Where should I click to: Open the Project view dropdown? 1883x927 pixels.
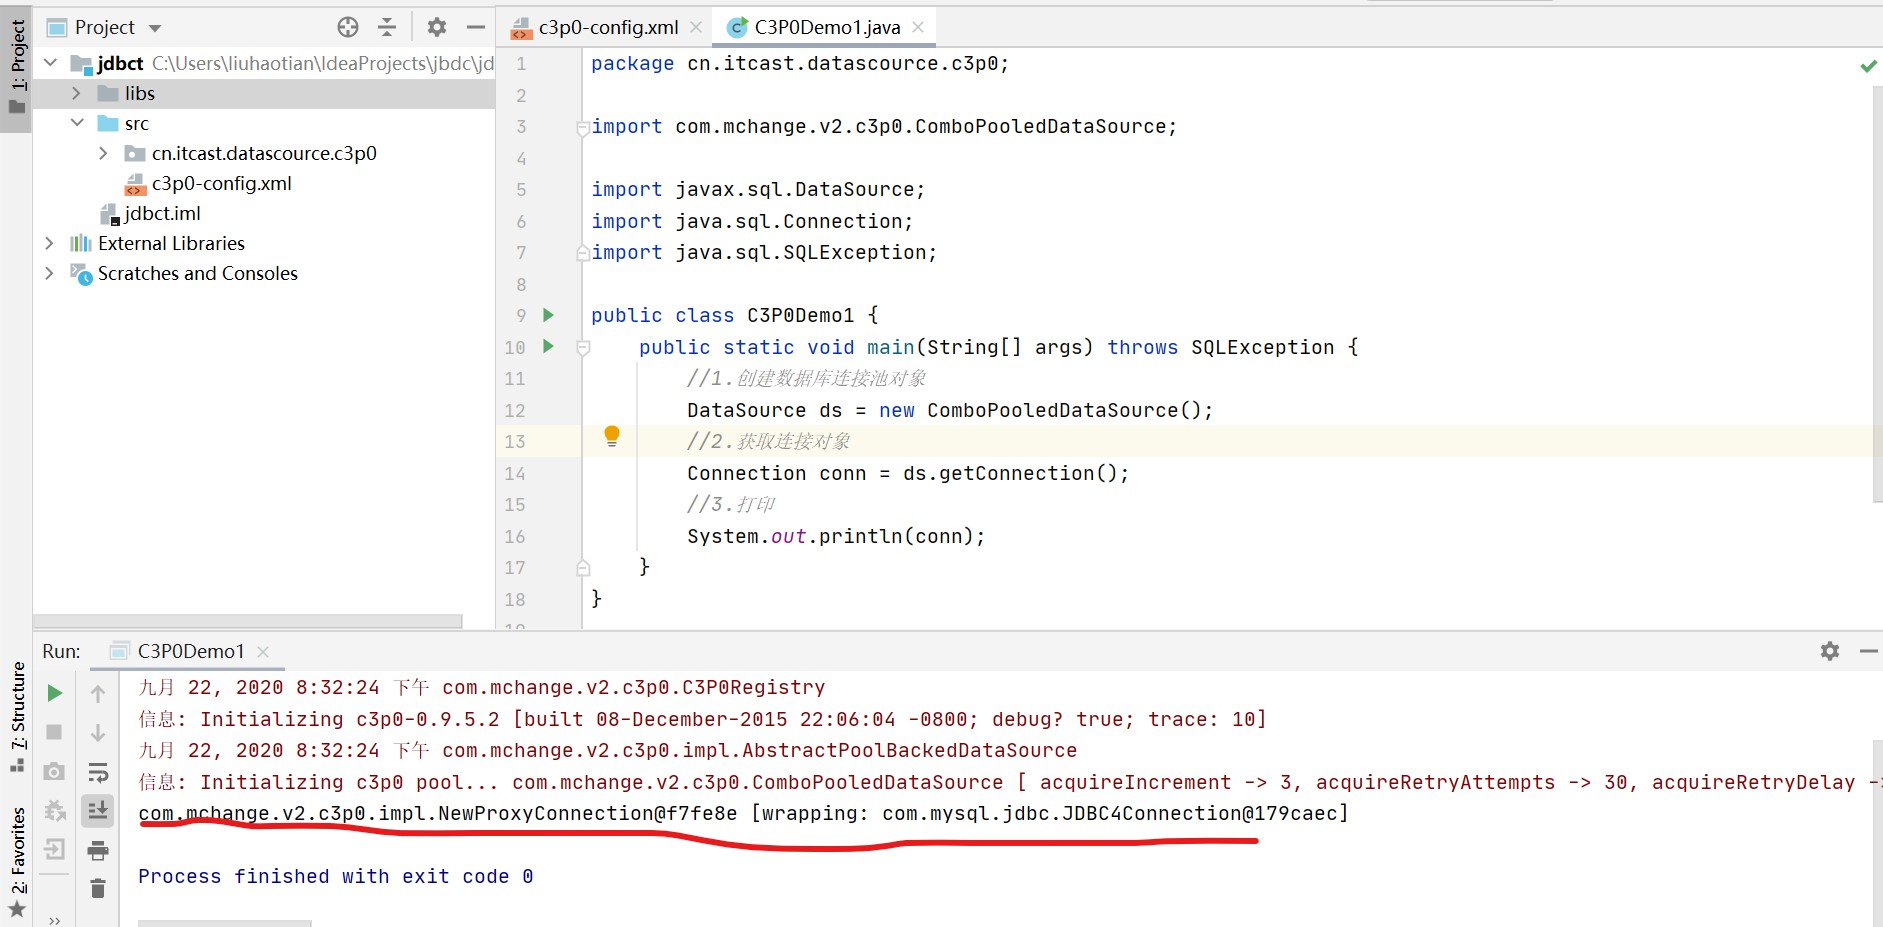tap(155, 28)
